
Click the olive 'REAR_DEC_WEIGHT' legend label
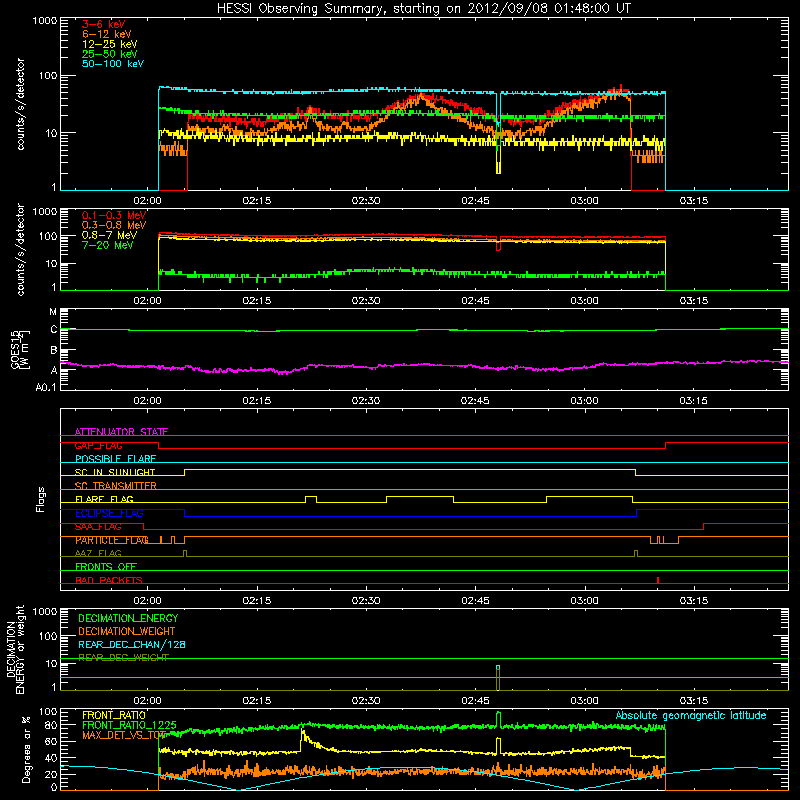[x=123, y=658]
